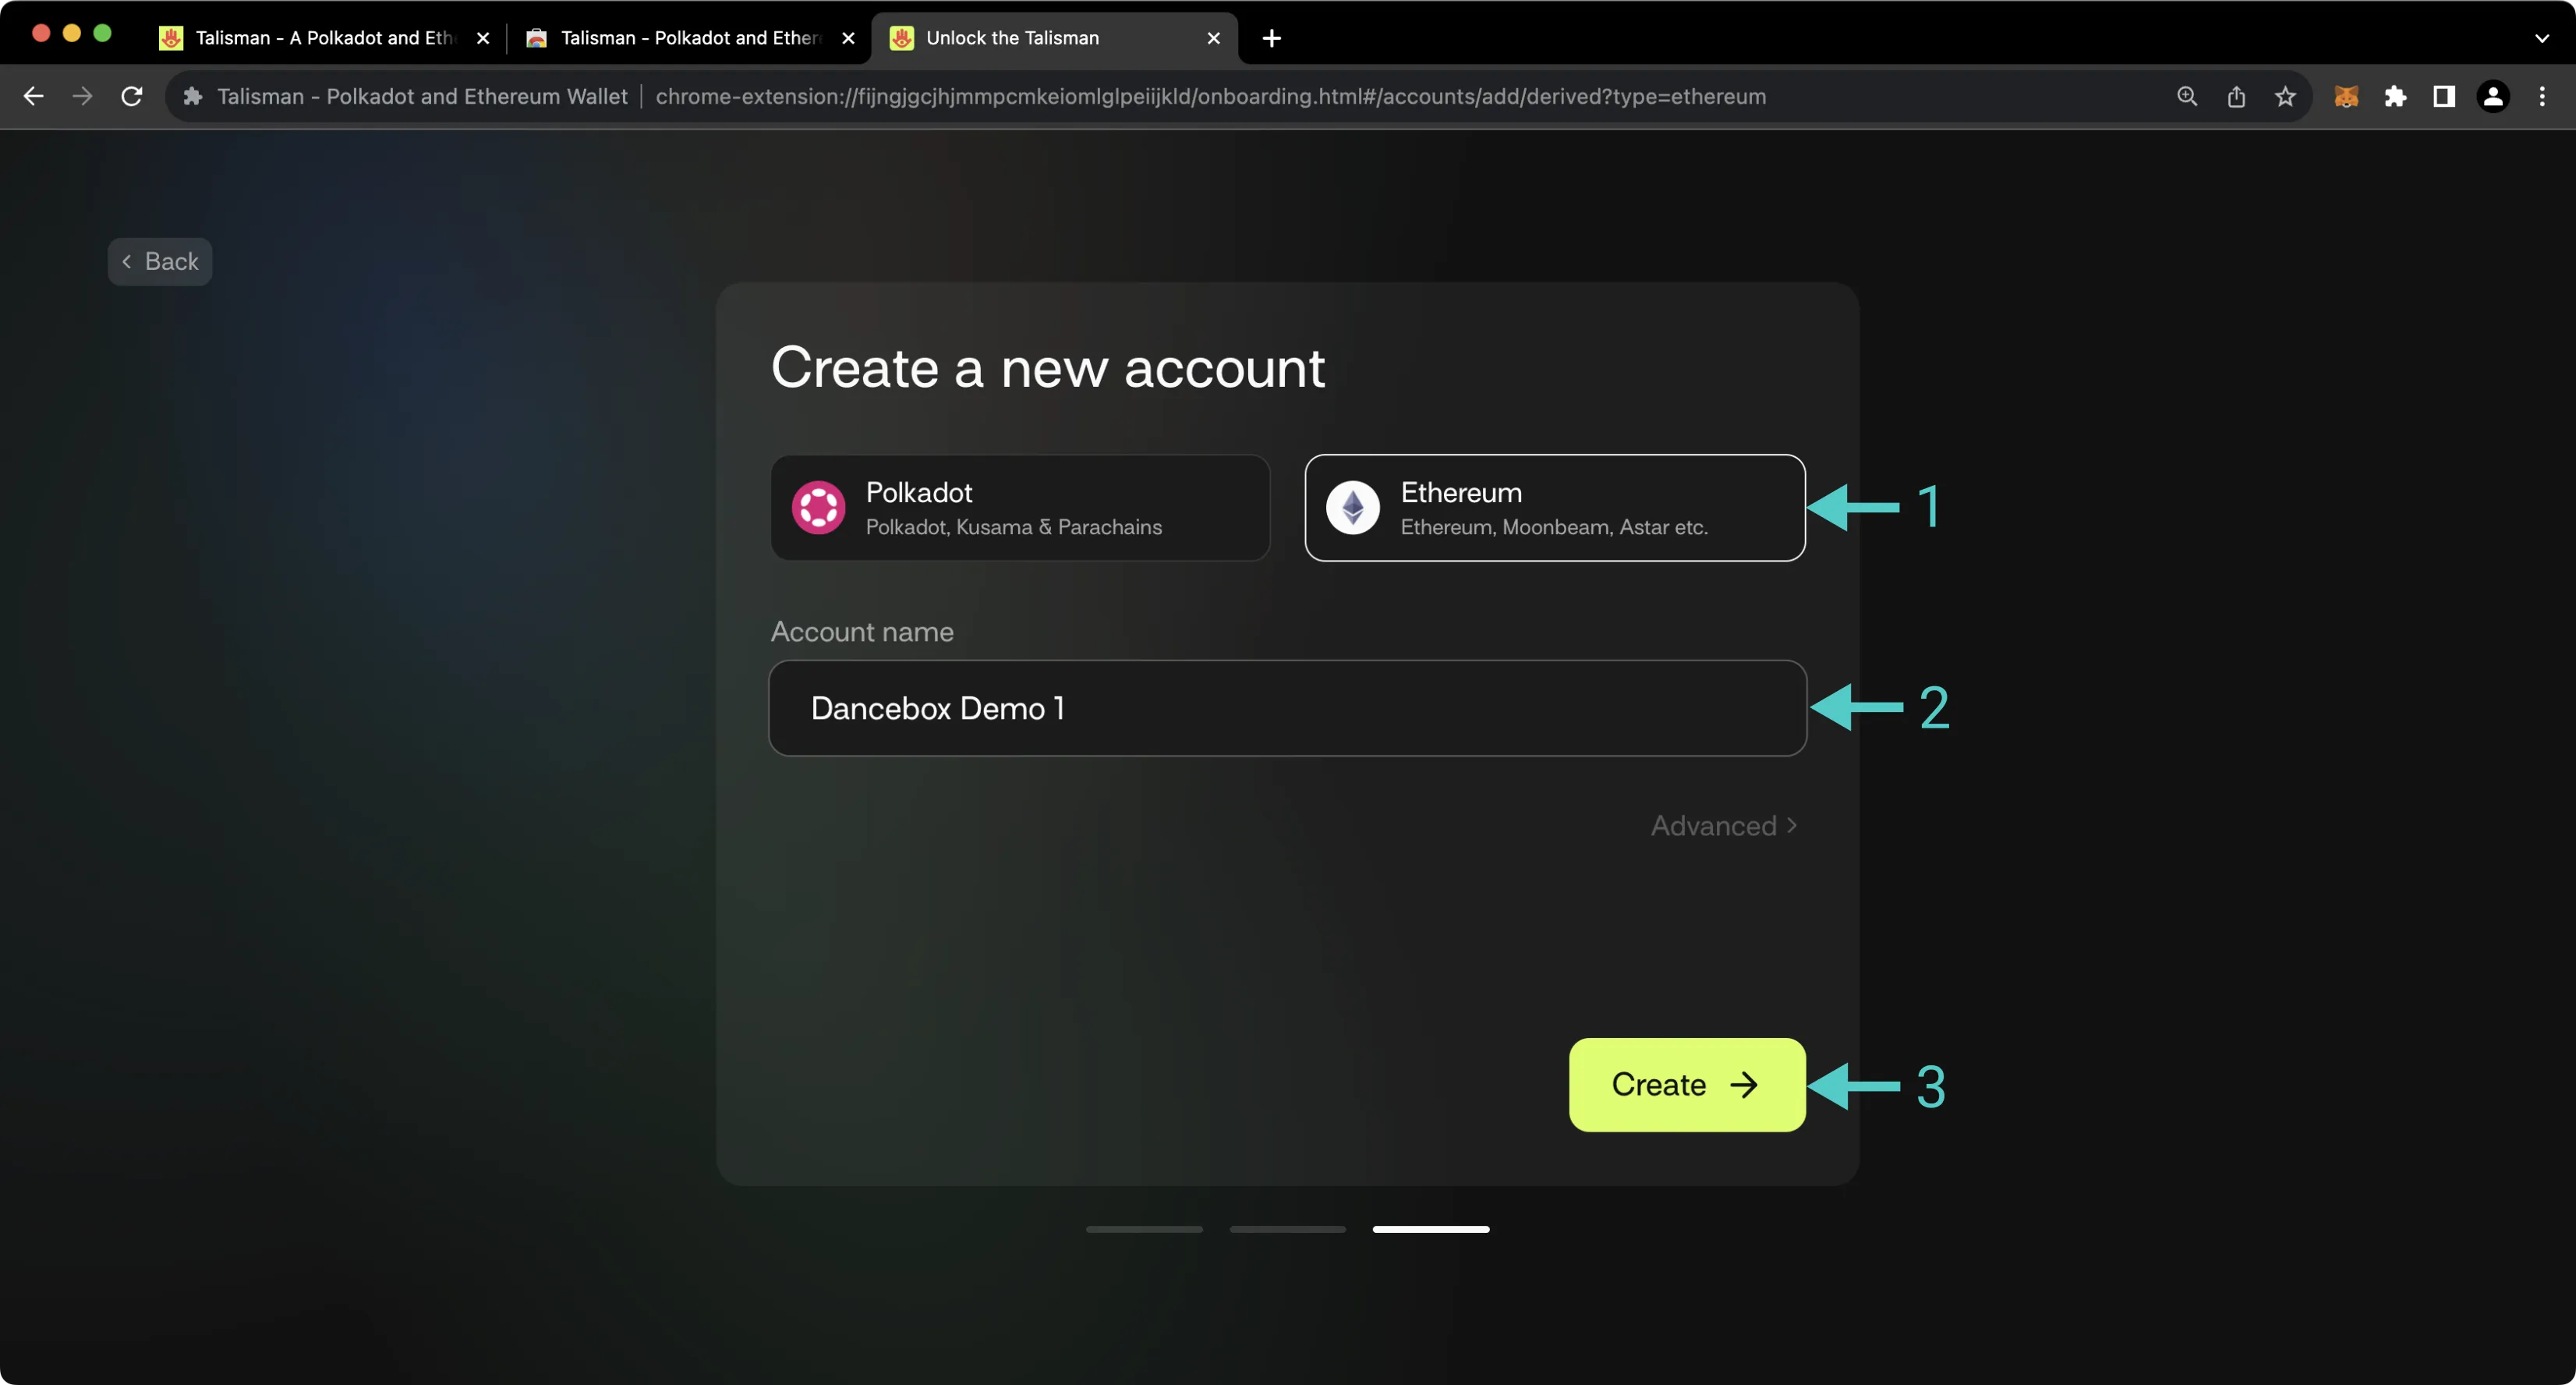The image size is (2576, 1385).
Task: Click 'Polkadot, Kusama & Parachains' text
Action: (1014, 527)
